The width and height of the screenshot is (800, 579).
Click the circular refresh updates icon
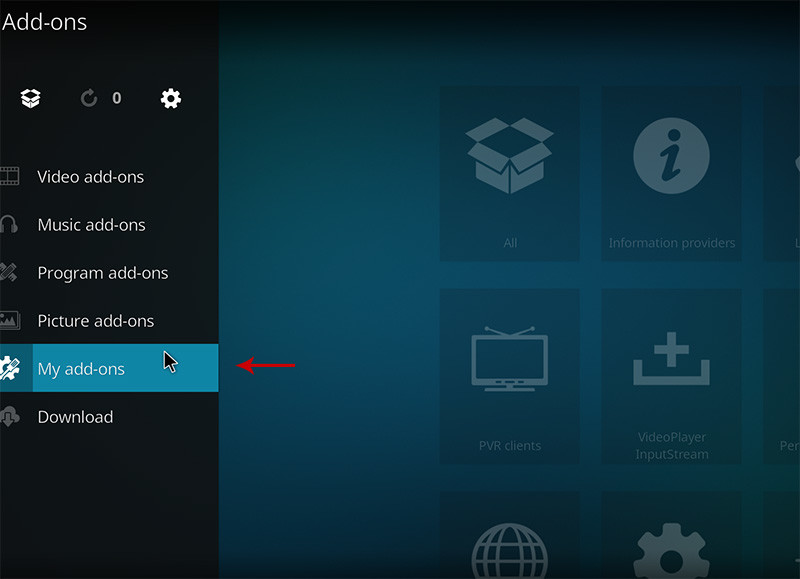coord(89,98)
